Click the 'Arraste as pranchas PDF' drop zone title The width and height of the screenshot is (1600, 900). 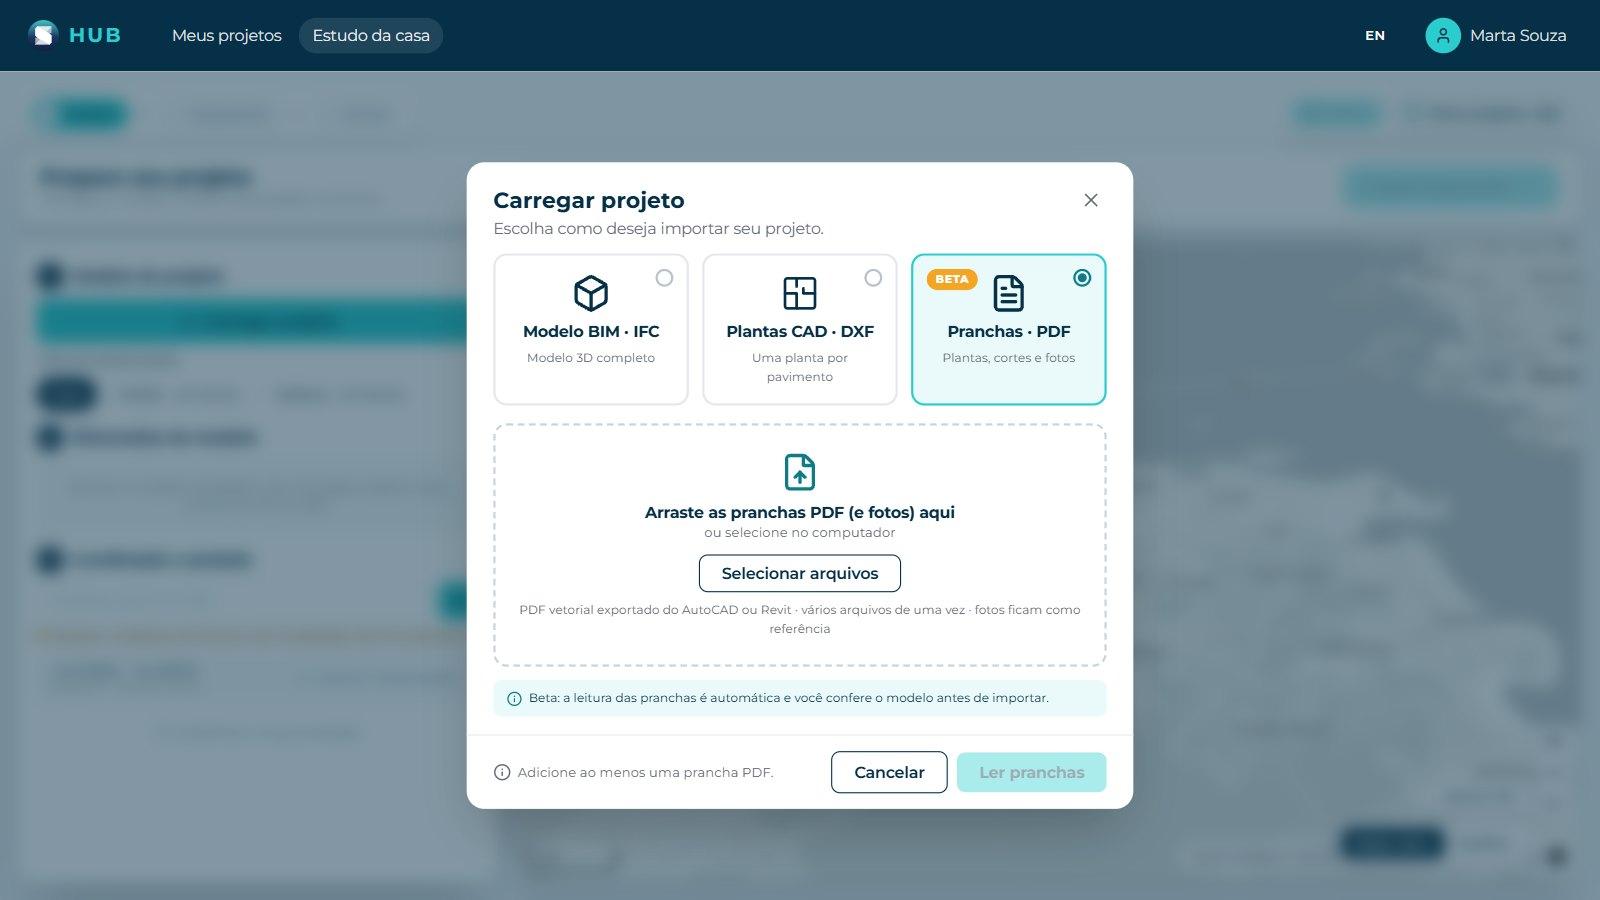coord(800,512)
